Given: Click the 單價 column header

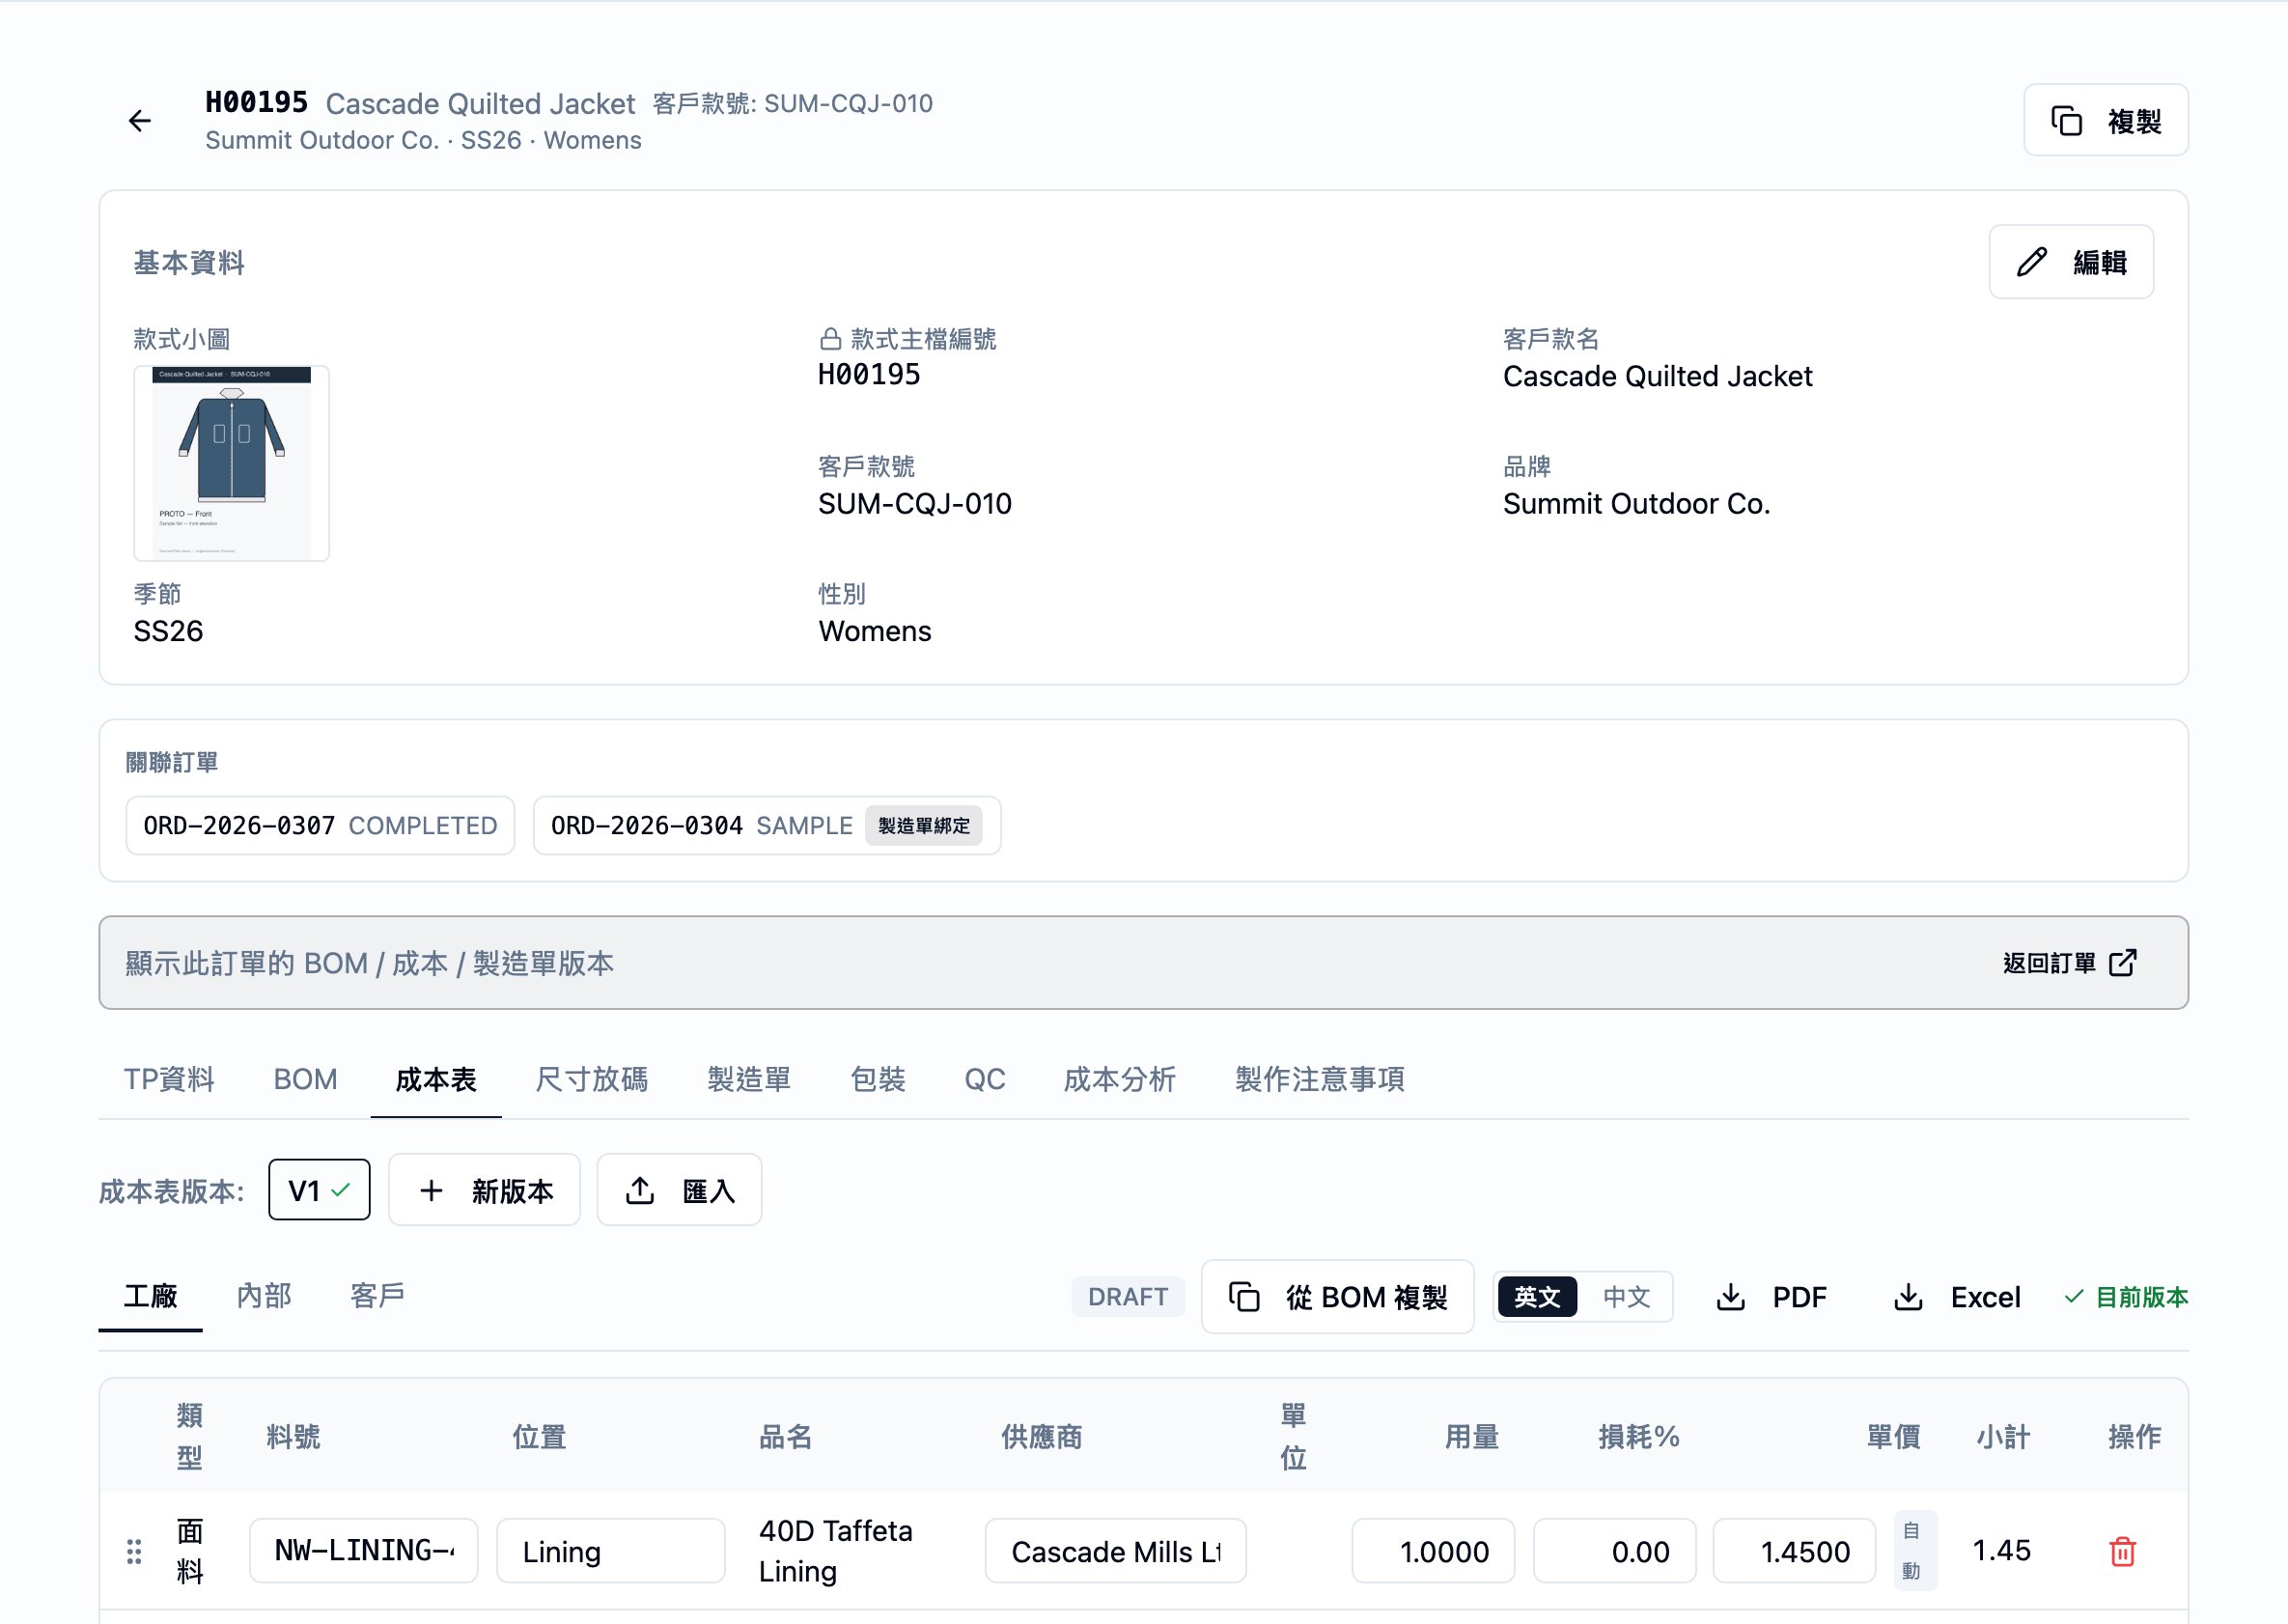Looking at the screenshot, I should (x=1894, y=1437).
